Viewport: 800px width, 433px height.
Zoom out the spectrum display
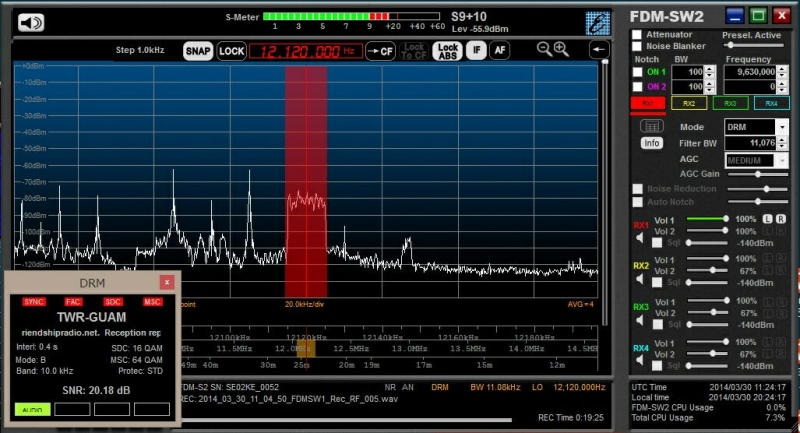point(544,49)
